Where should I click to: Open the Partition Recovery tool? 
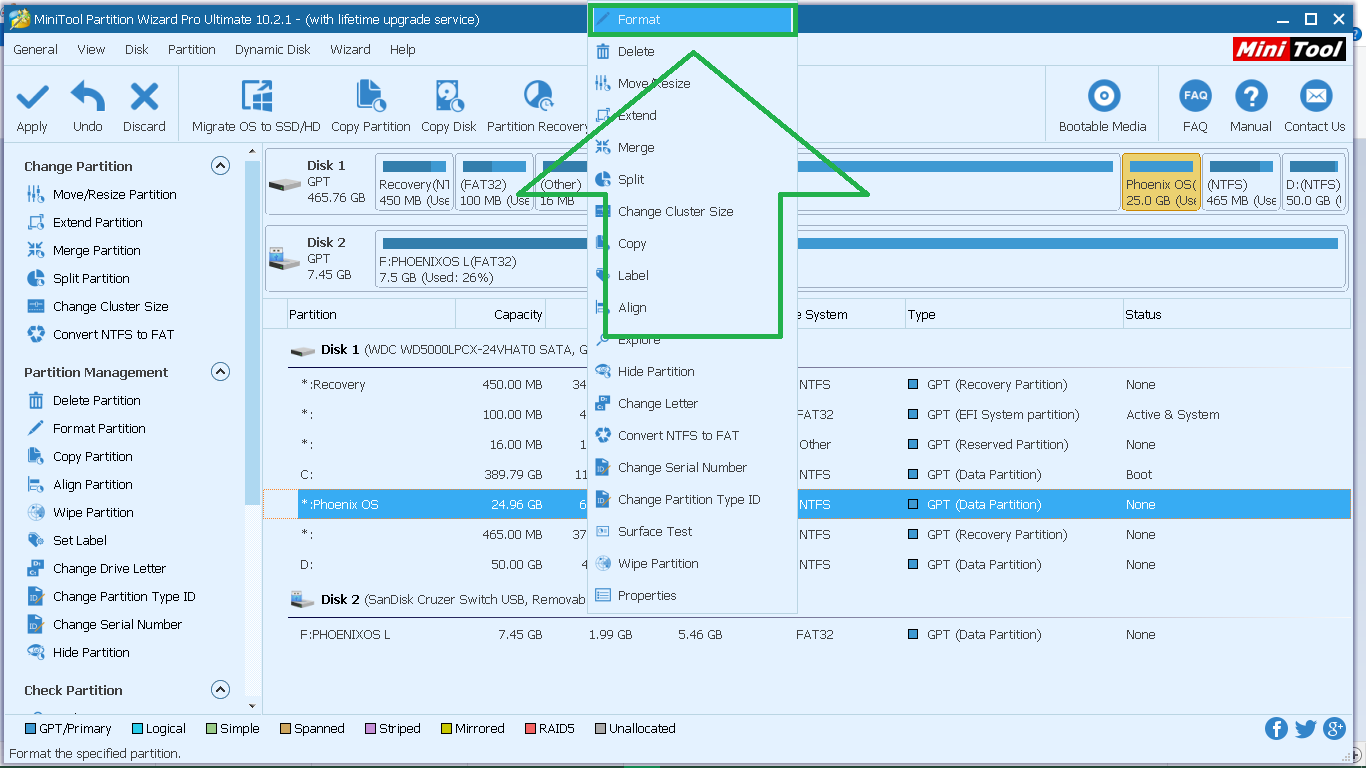(538, 106)
